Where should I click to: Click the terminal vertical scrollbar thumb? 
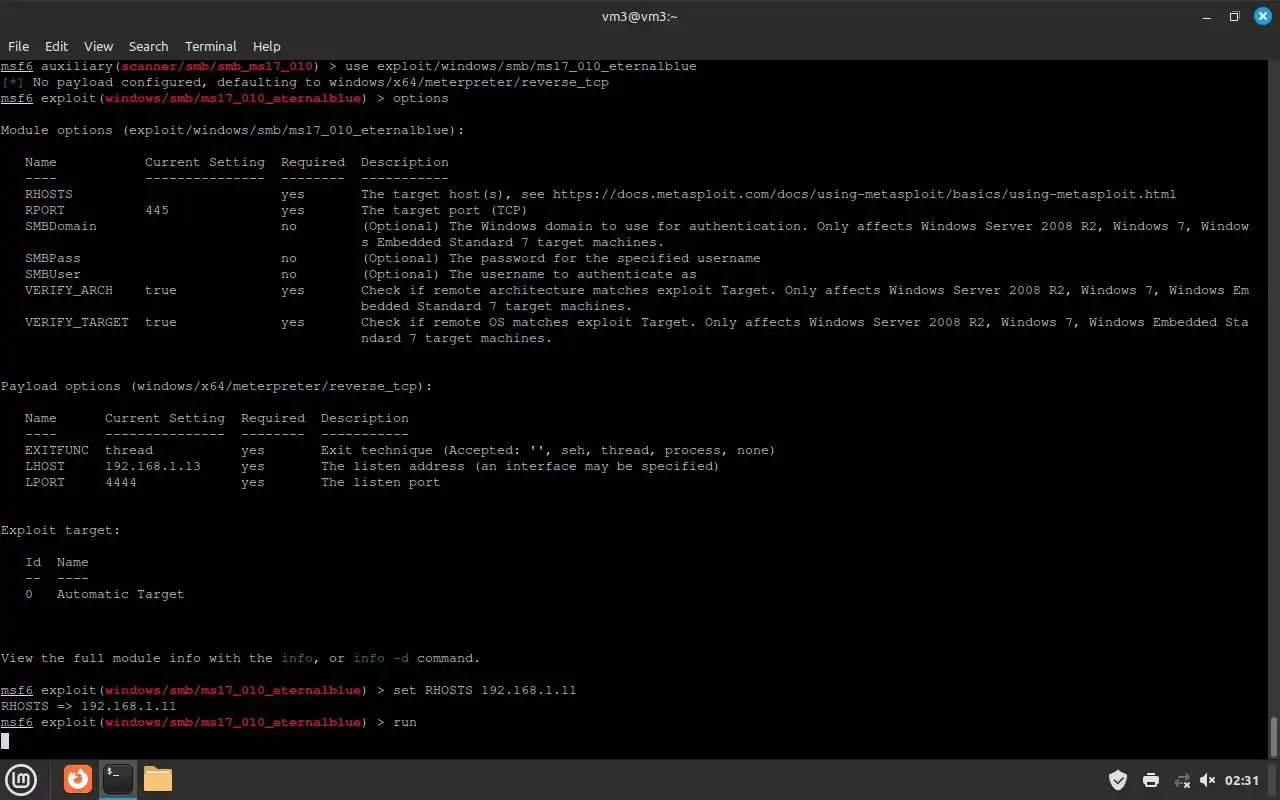click(1274, 738)
